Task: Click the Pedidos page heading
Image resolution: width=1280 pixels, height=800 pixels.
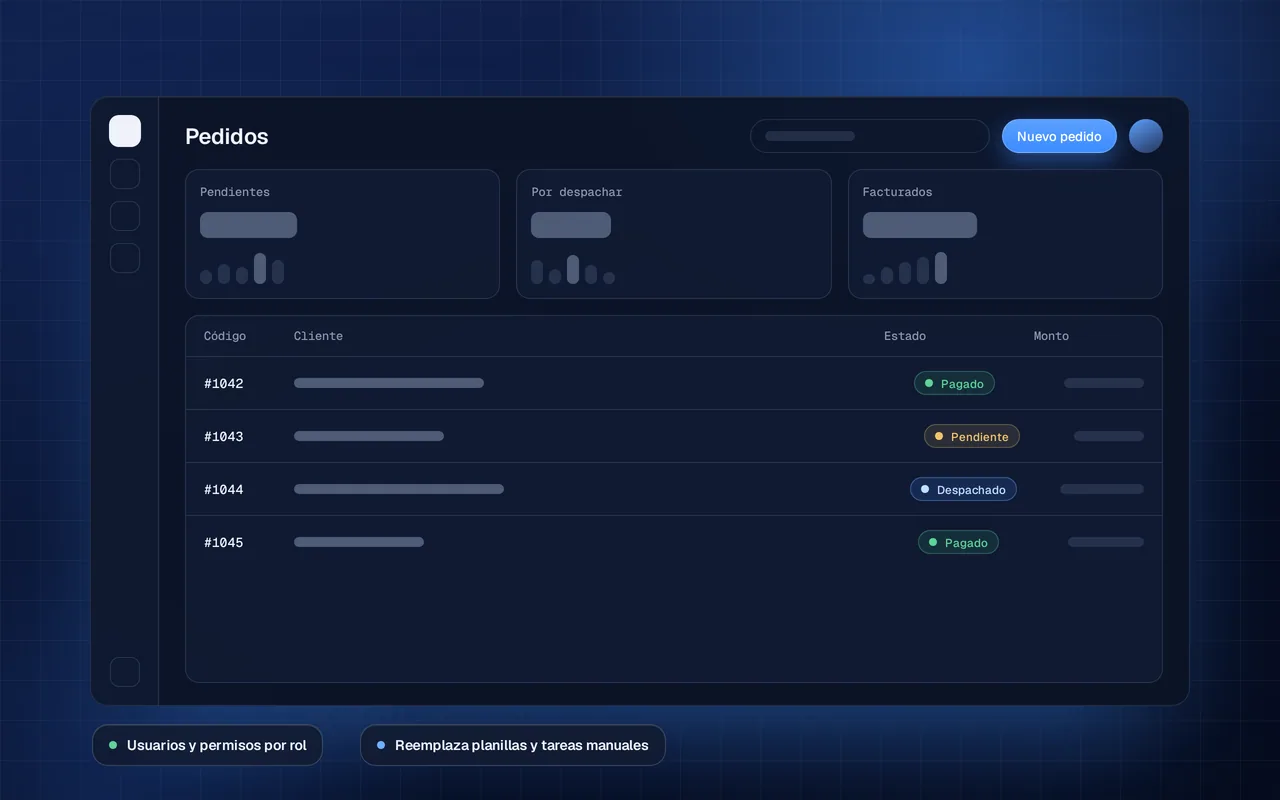Action: pyautogui.click(x=227, y=137)
